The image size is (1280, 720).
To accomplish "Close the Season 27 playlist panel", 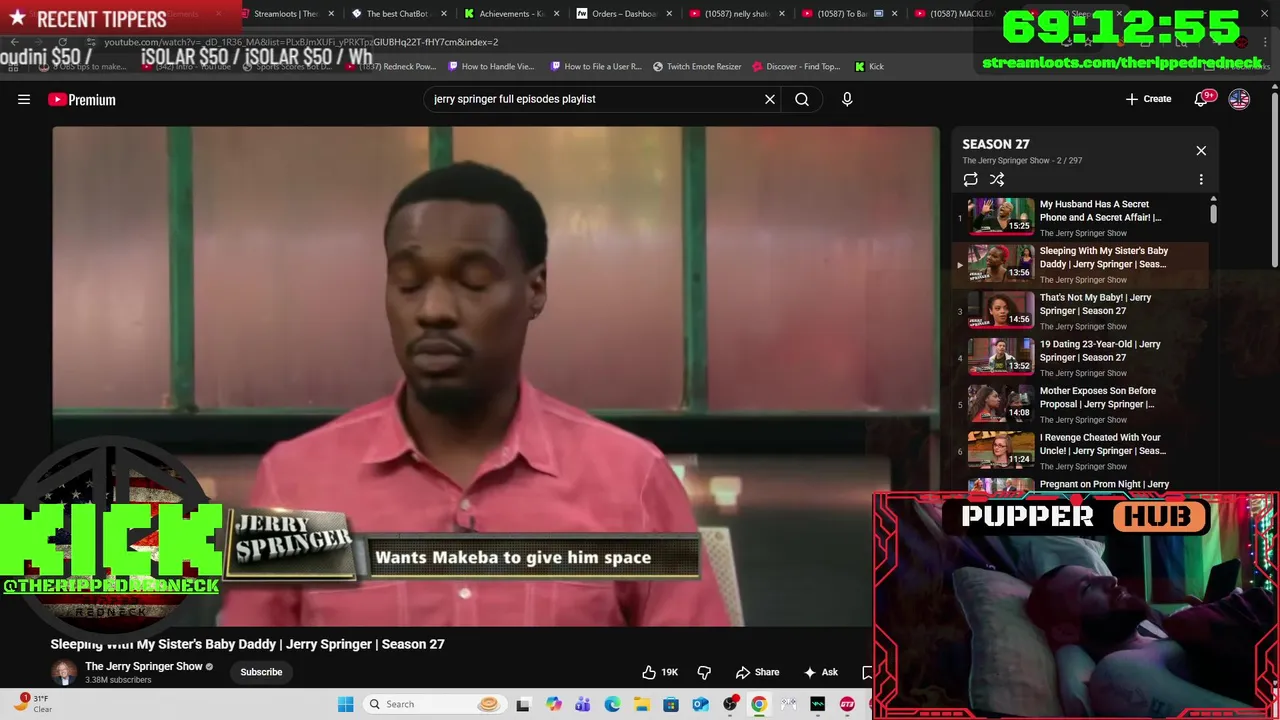I will click(1201, 151).
